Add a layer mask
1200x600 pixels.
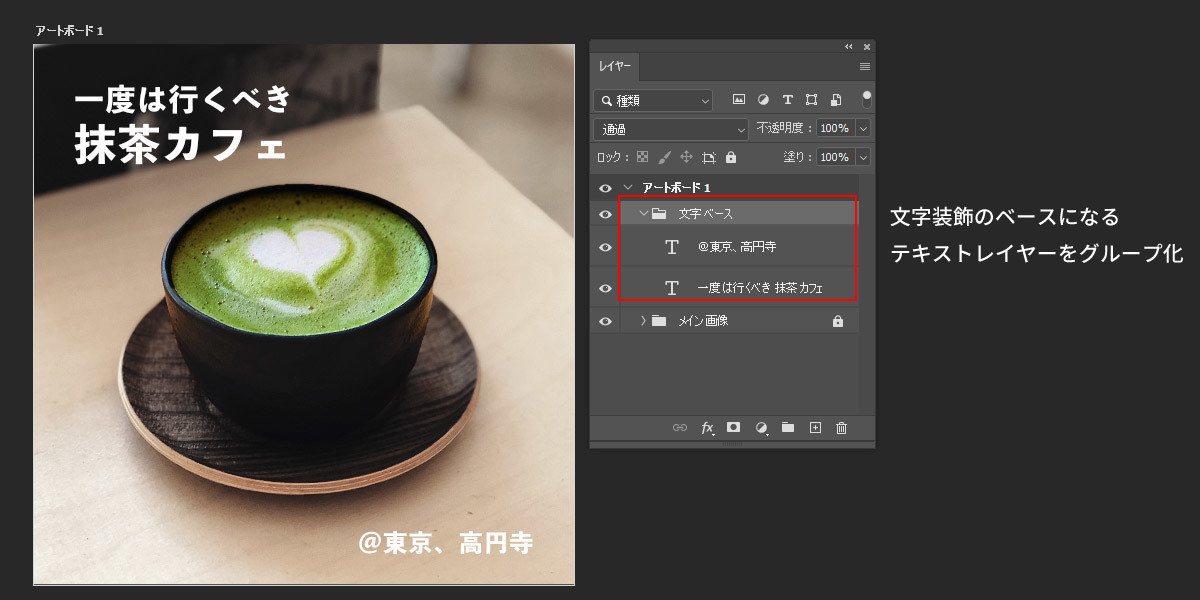point(733,428)
